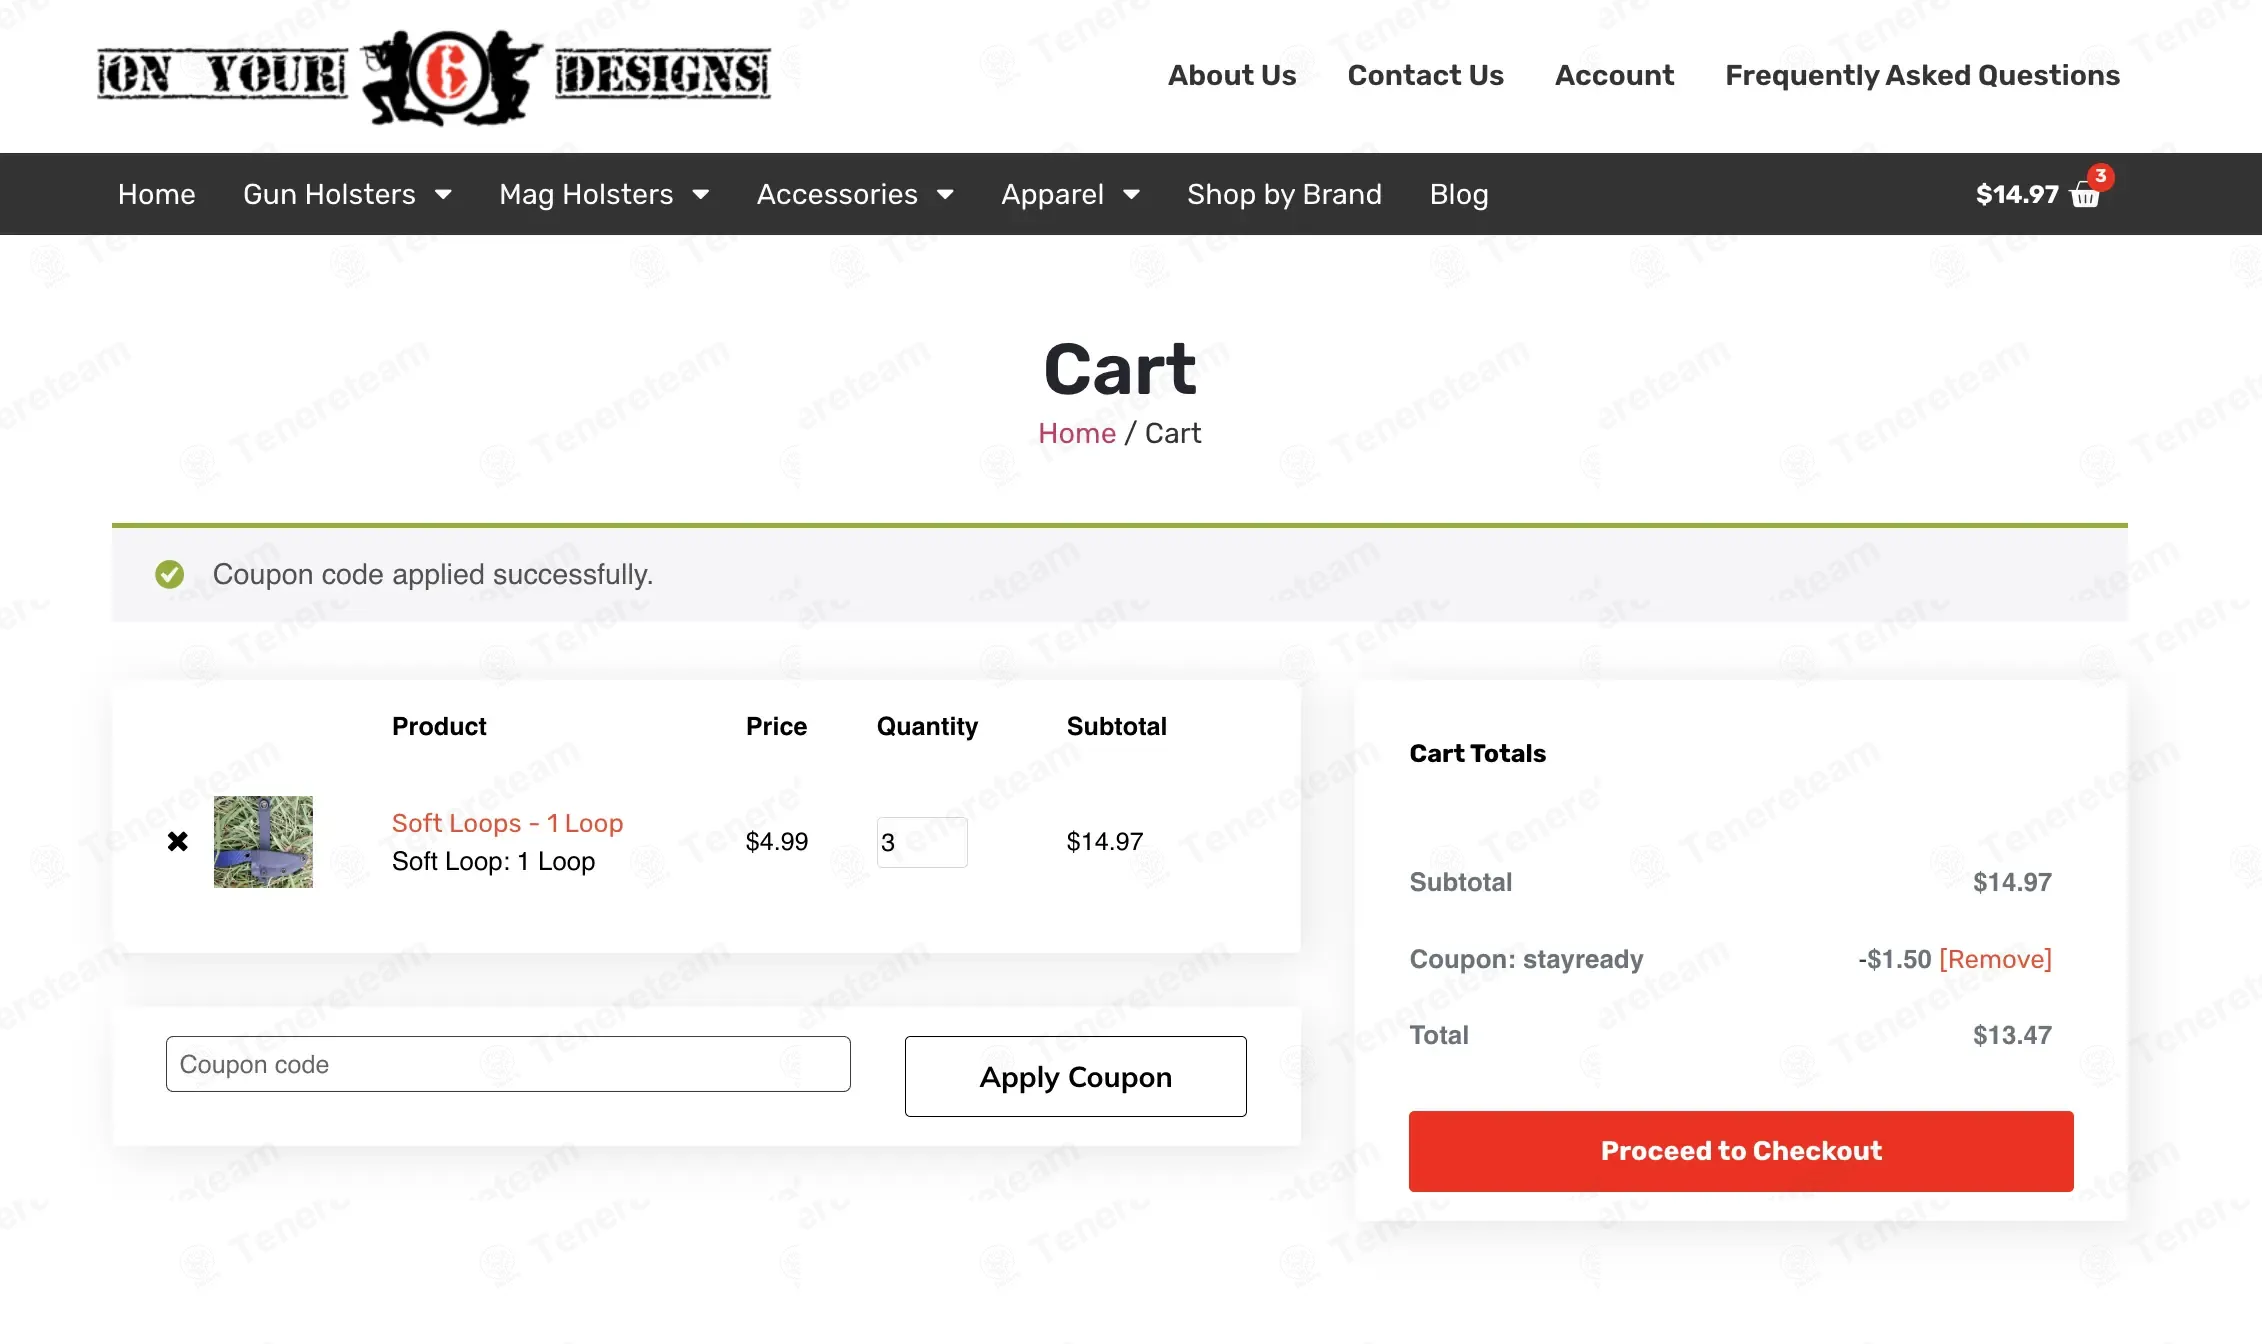Remove the stayready coupon

pyautogui.click(x=1995, y=959)
